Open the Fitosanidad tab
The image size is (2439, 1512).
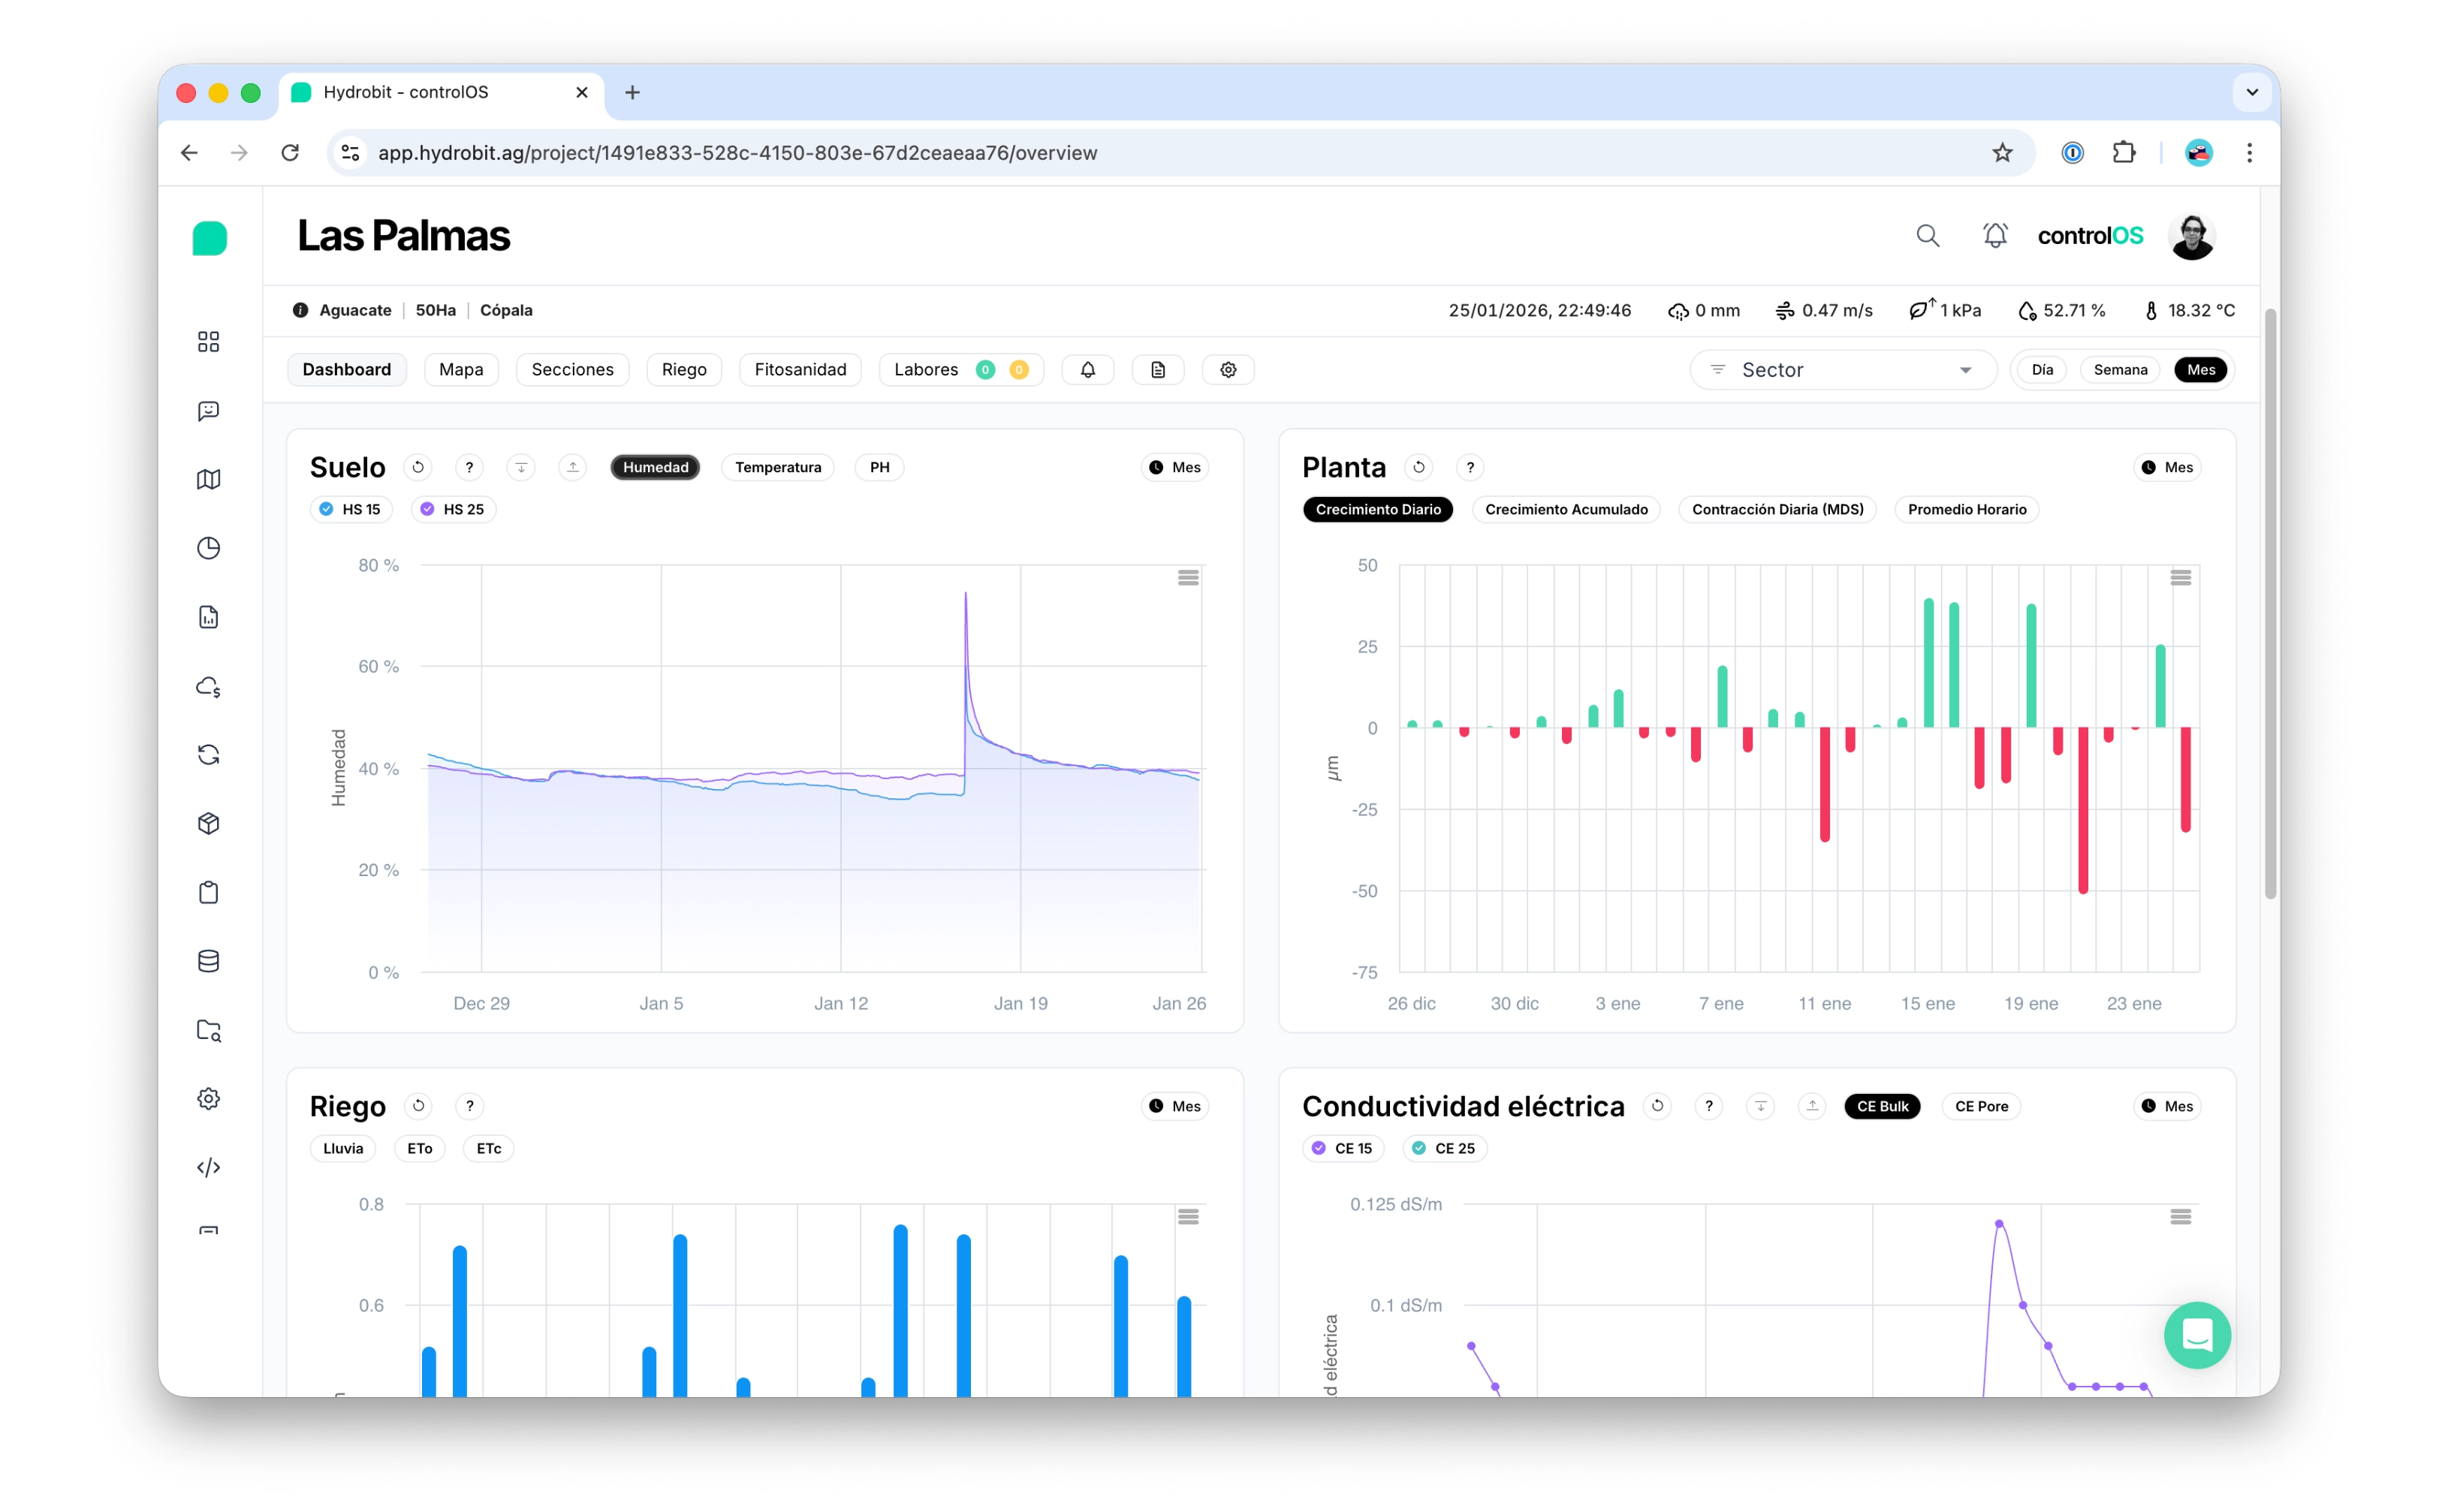(800, 370)
